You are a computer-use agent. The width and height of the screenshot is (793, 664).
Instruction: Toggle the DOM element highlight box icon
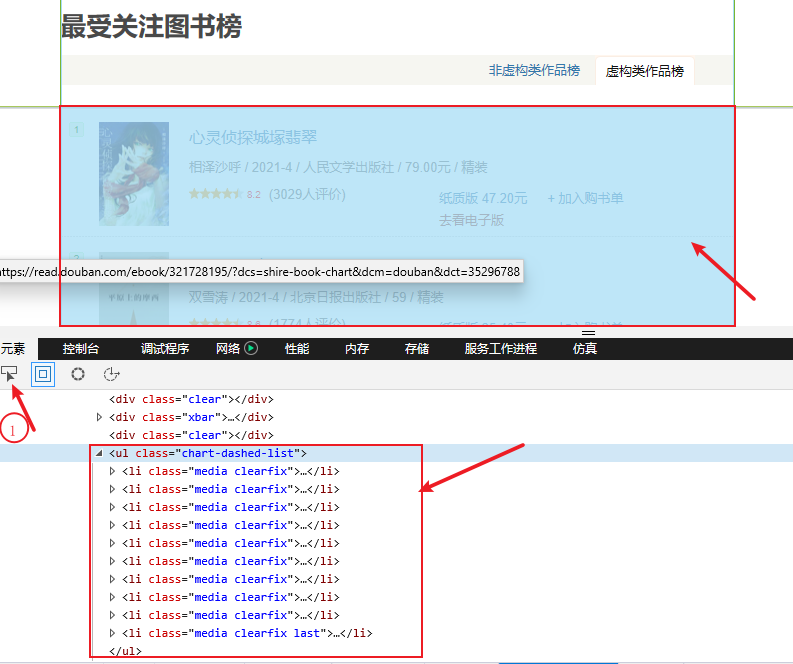pyautogui.click(x=43, y=374)
